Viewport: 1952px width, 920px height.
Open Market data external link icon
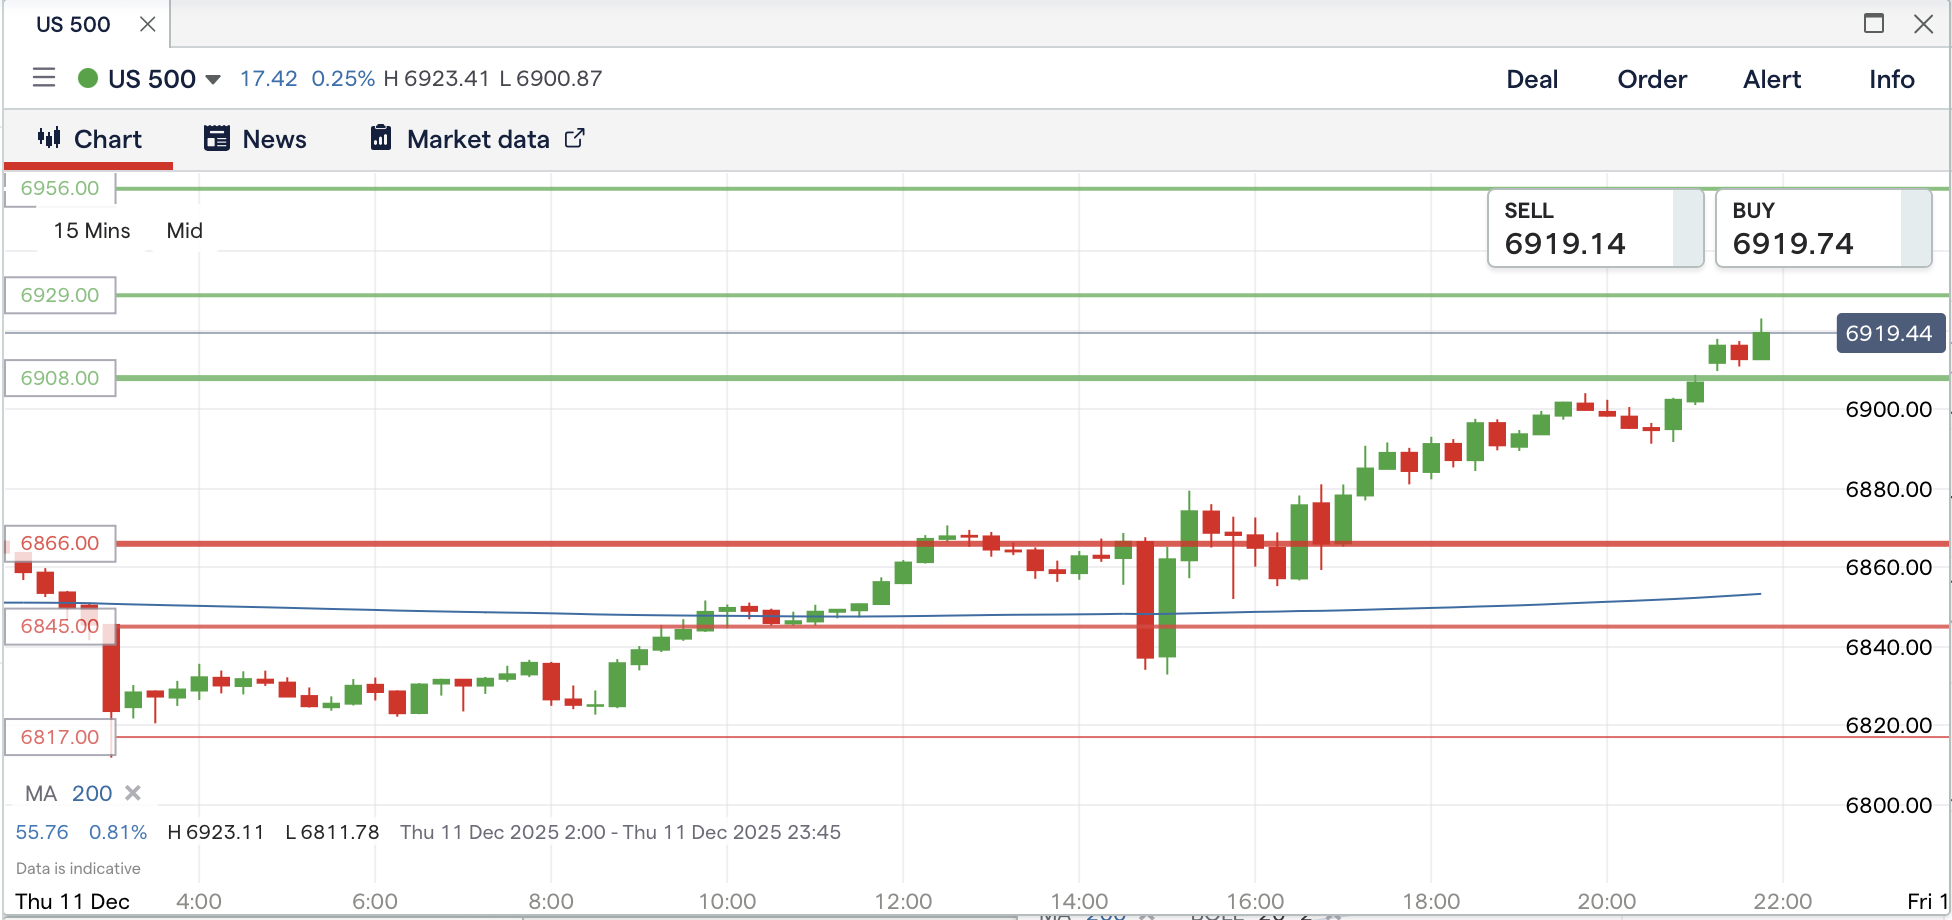[574, 138]
